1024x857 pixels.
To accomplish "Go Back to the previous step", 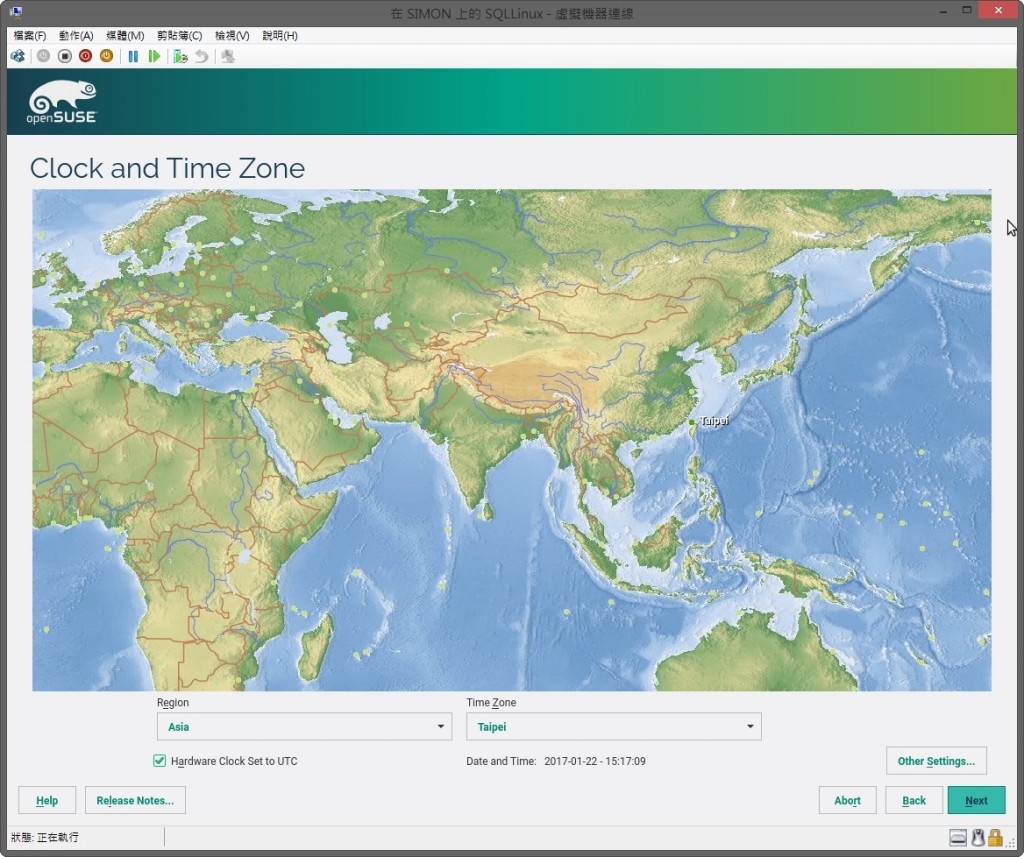I will tap(914, 800).
